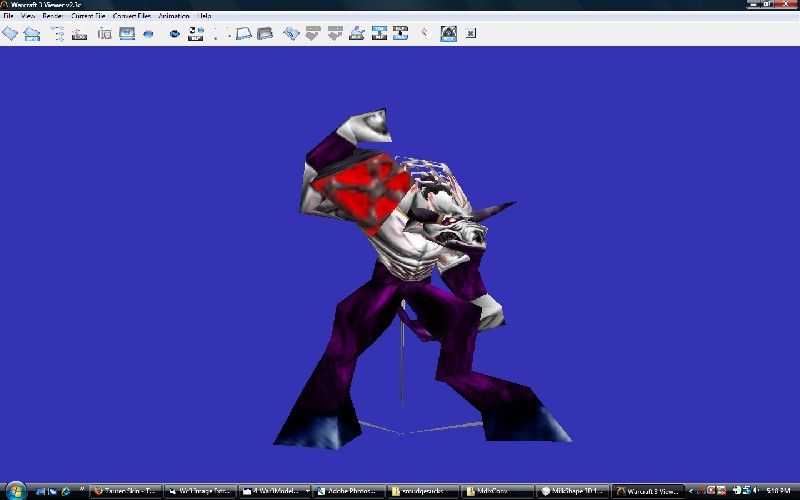Image resolution: width=800 pixels, height=500 pixels.
Task: Click the model portrait toolbar icon
Action: tap(448, 34)
